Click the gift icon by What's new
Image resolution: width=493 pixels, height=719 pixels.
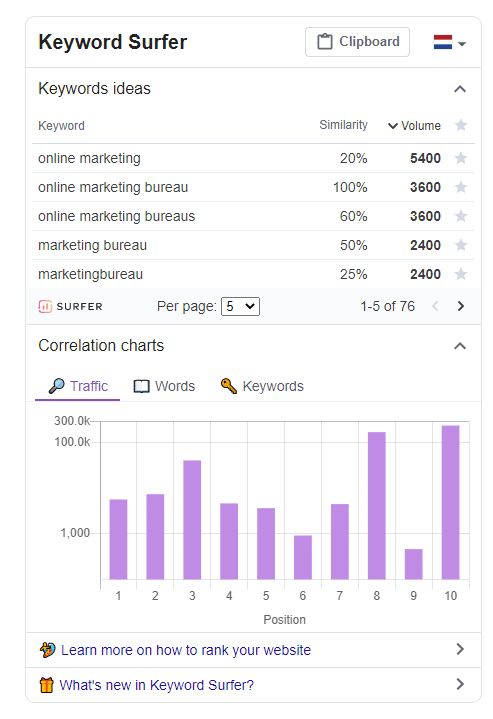pos(46,685)
